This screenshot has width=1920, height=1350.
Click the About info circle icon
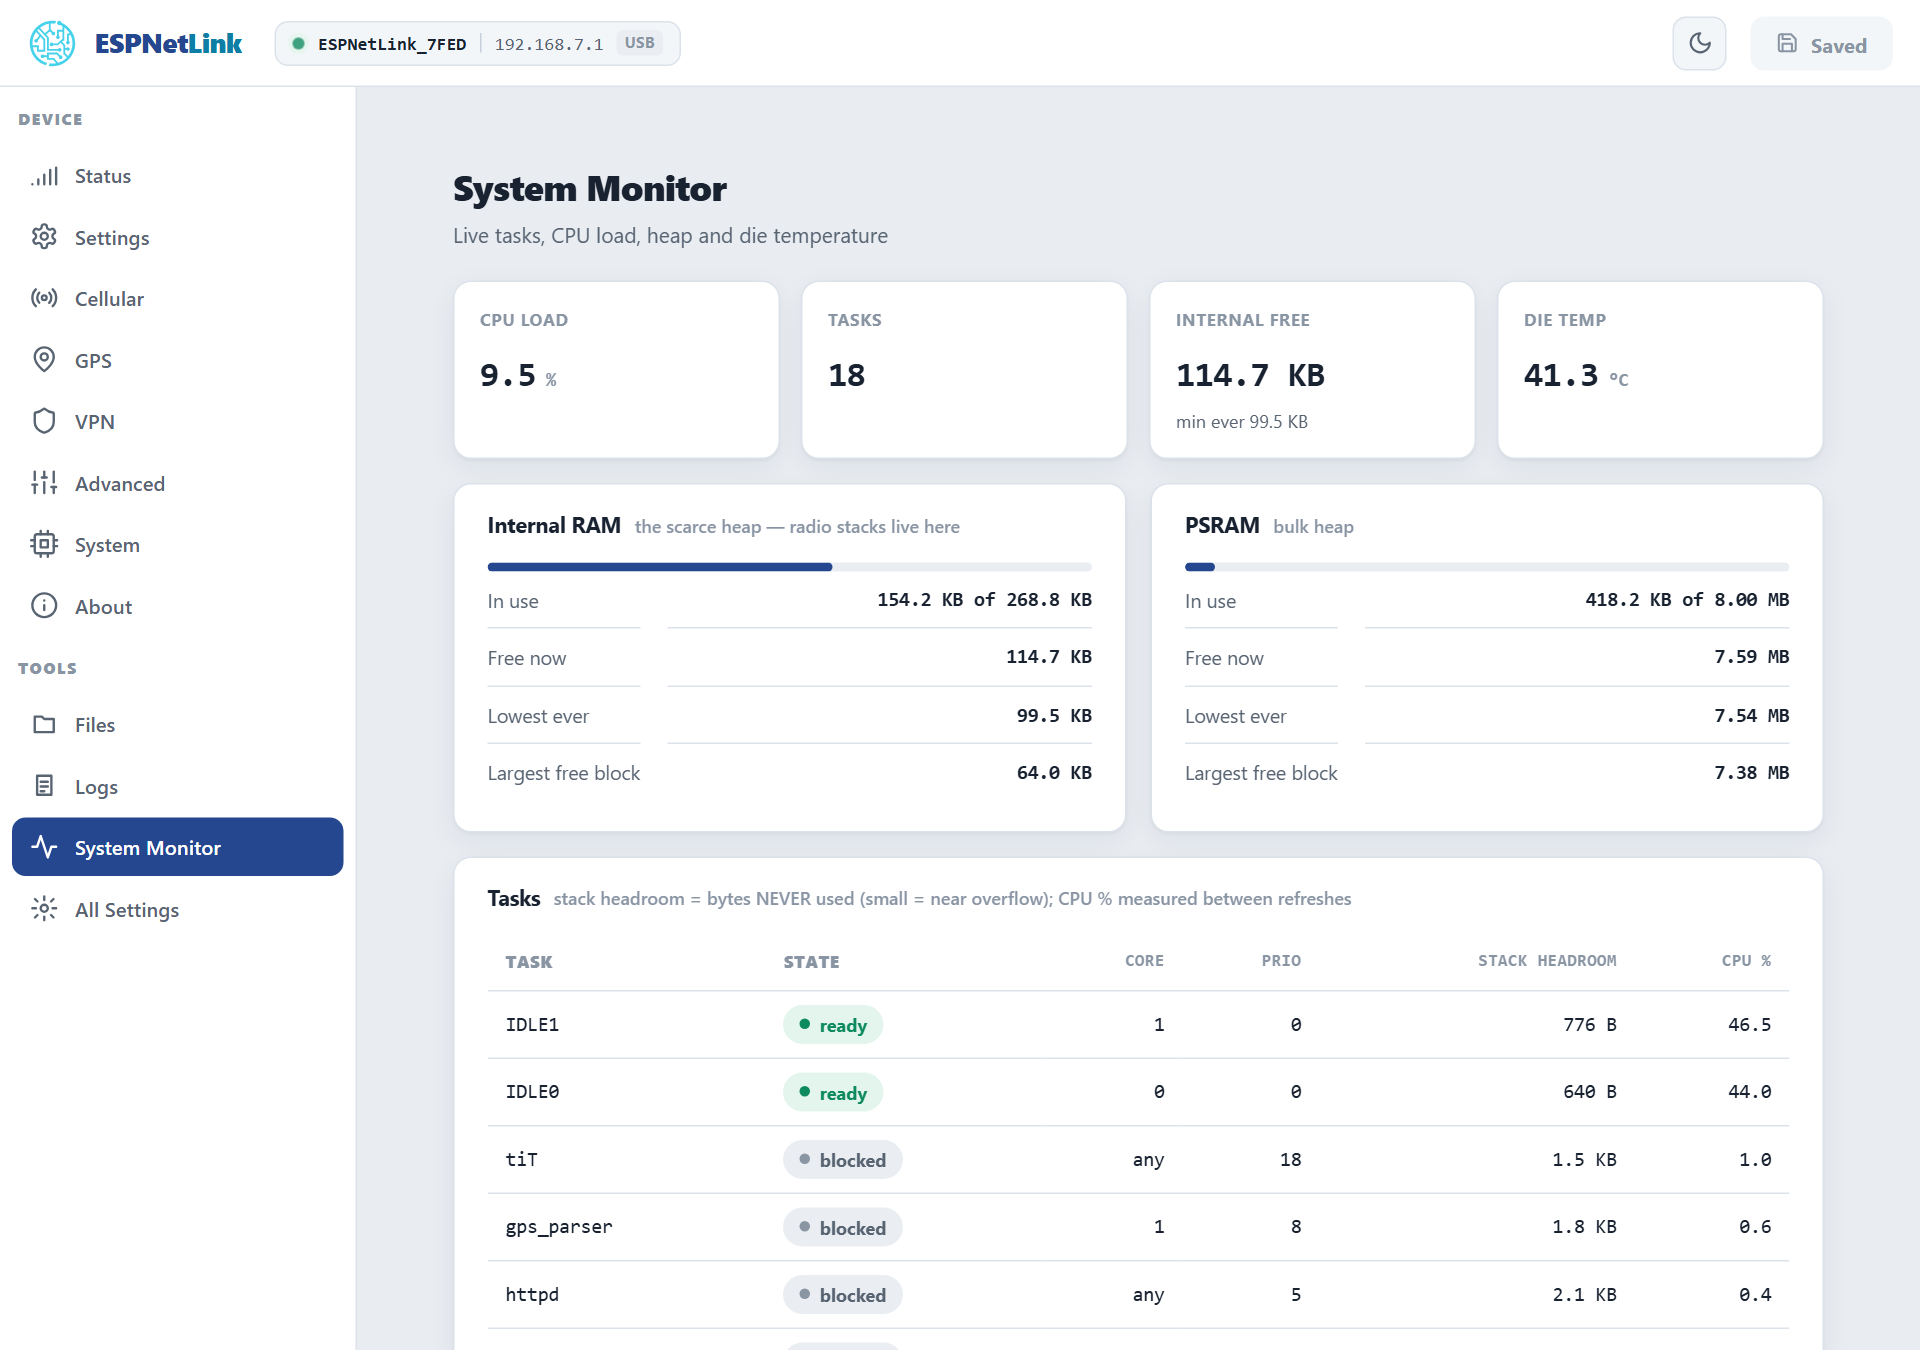[44, 606]
